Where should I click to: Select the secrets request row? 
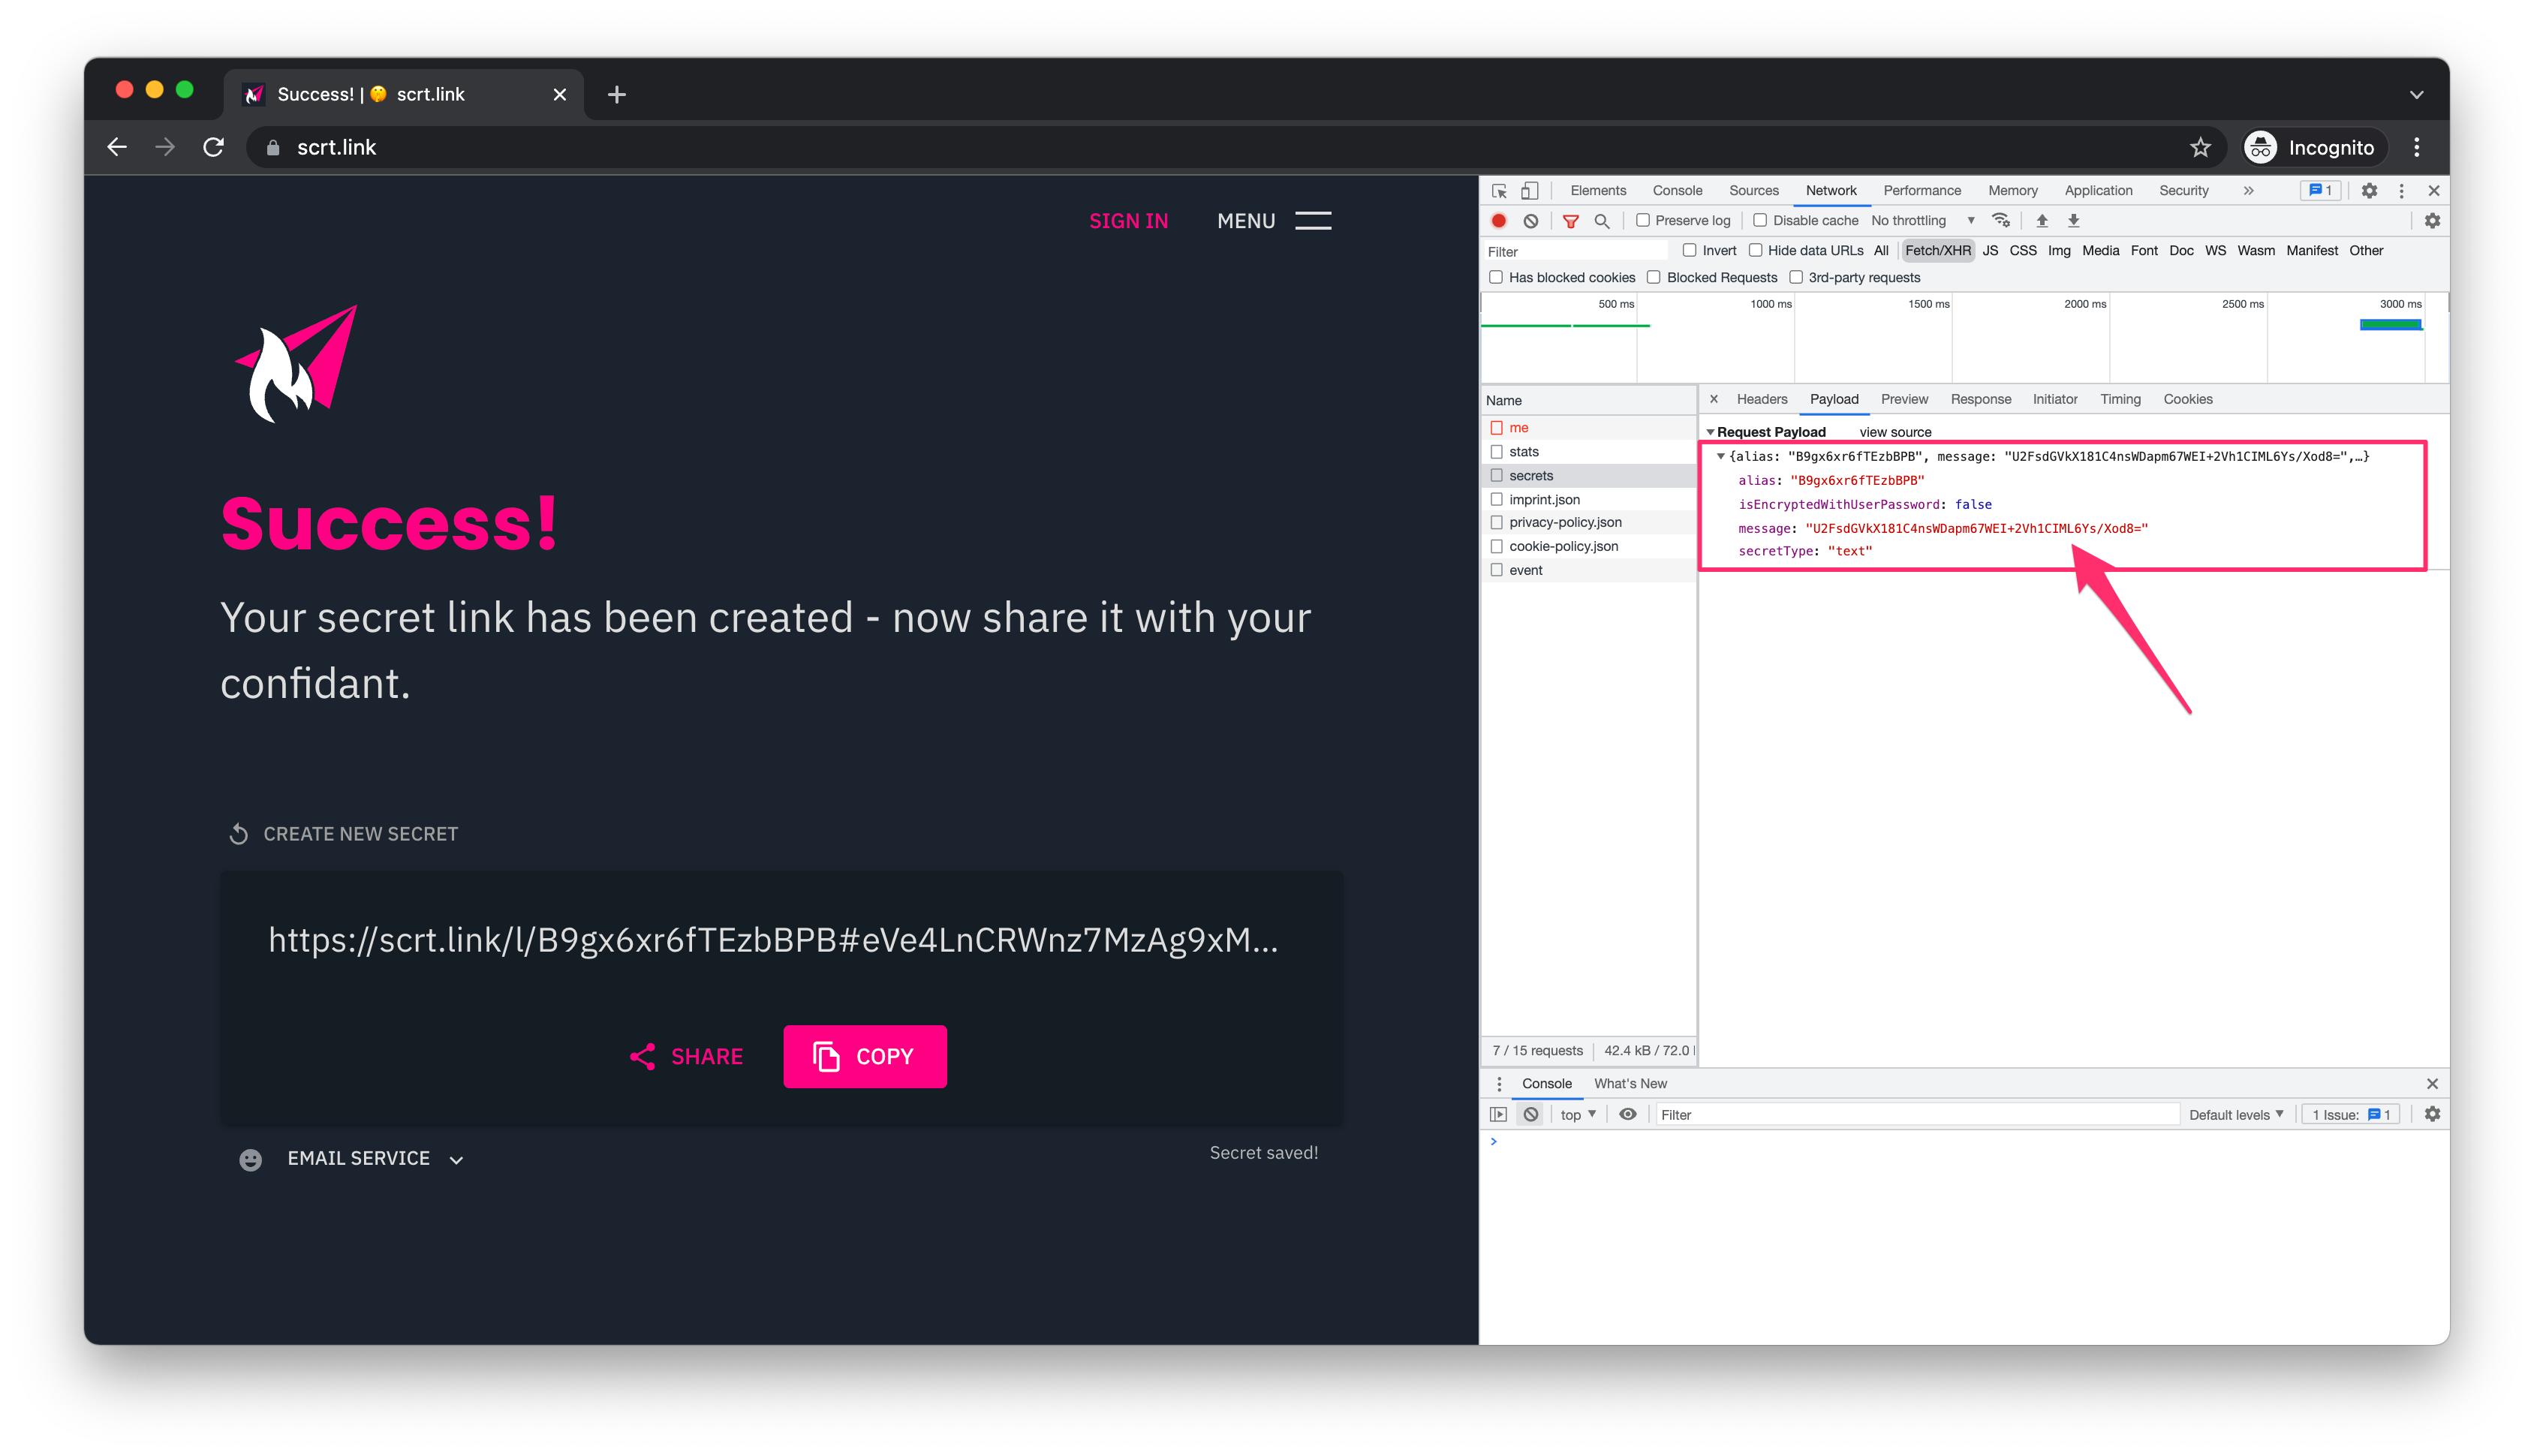(x=1588, y=475)
